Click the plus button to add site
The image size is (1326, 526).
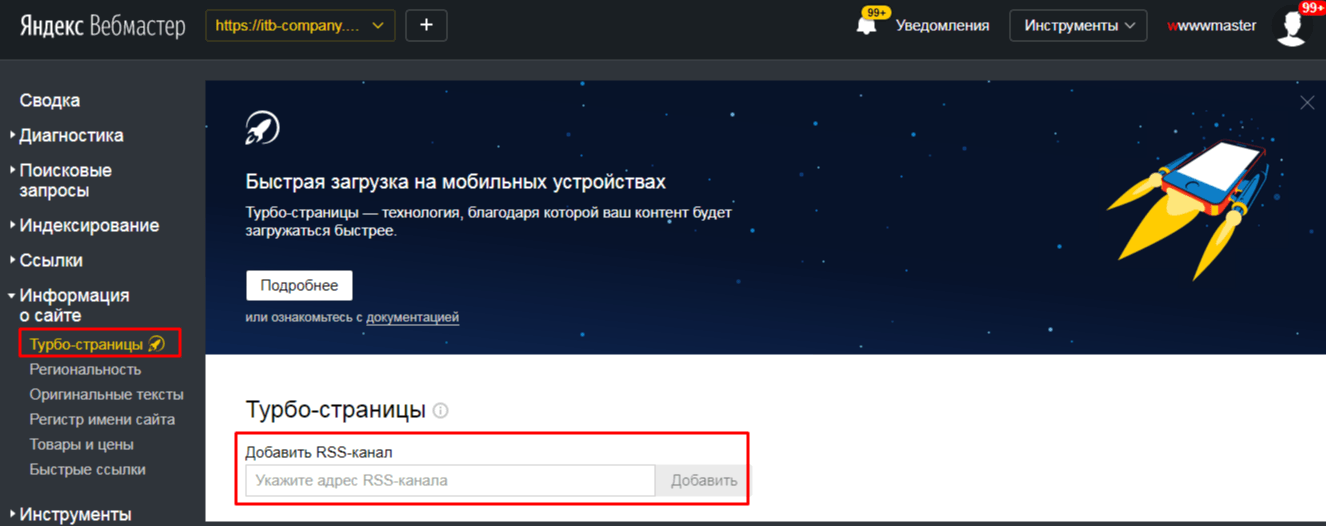[426, 26]
